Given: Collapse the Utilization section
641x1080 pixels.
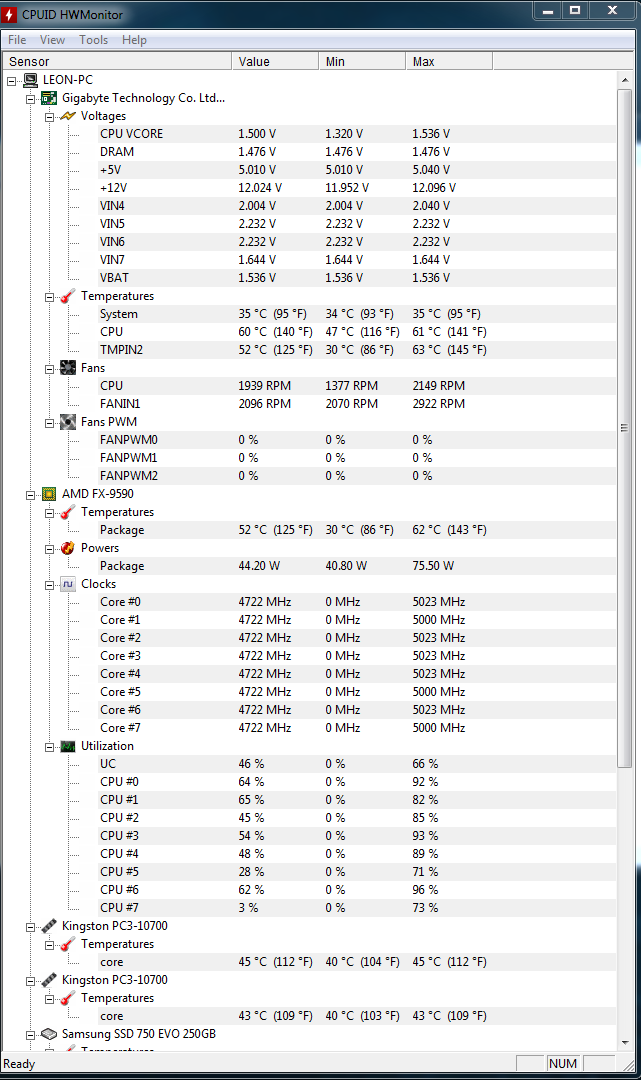Looking at the screenshot, I should coord(50,746).
